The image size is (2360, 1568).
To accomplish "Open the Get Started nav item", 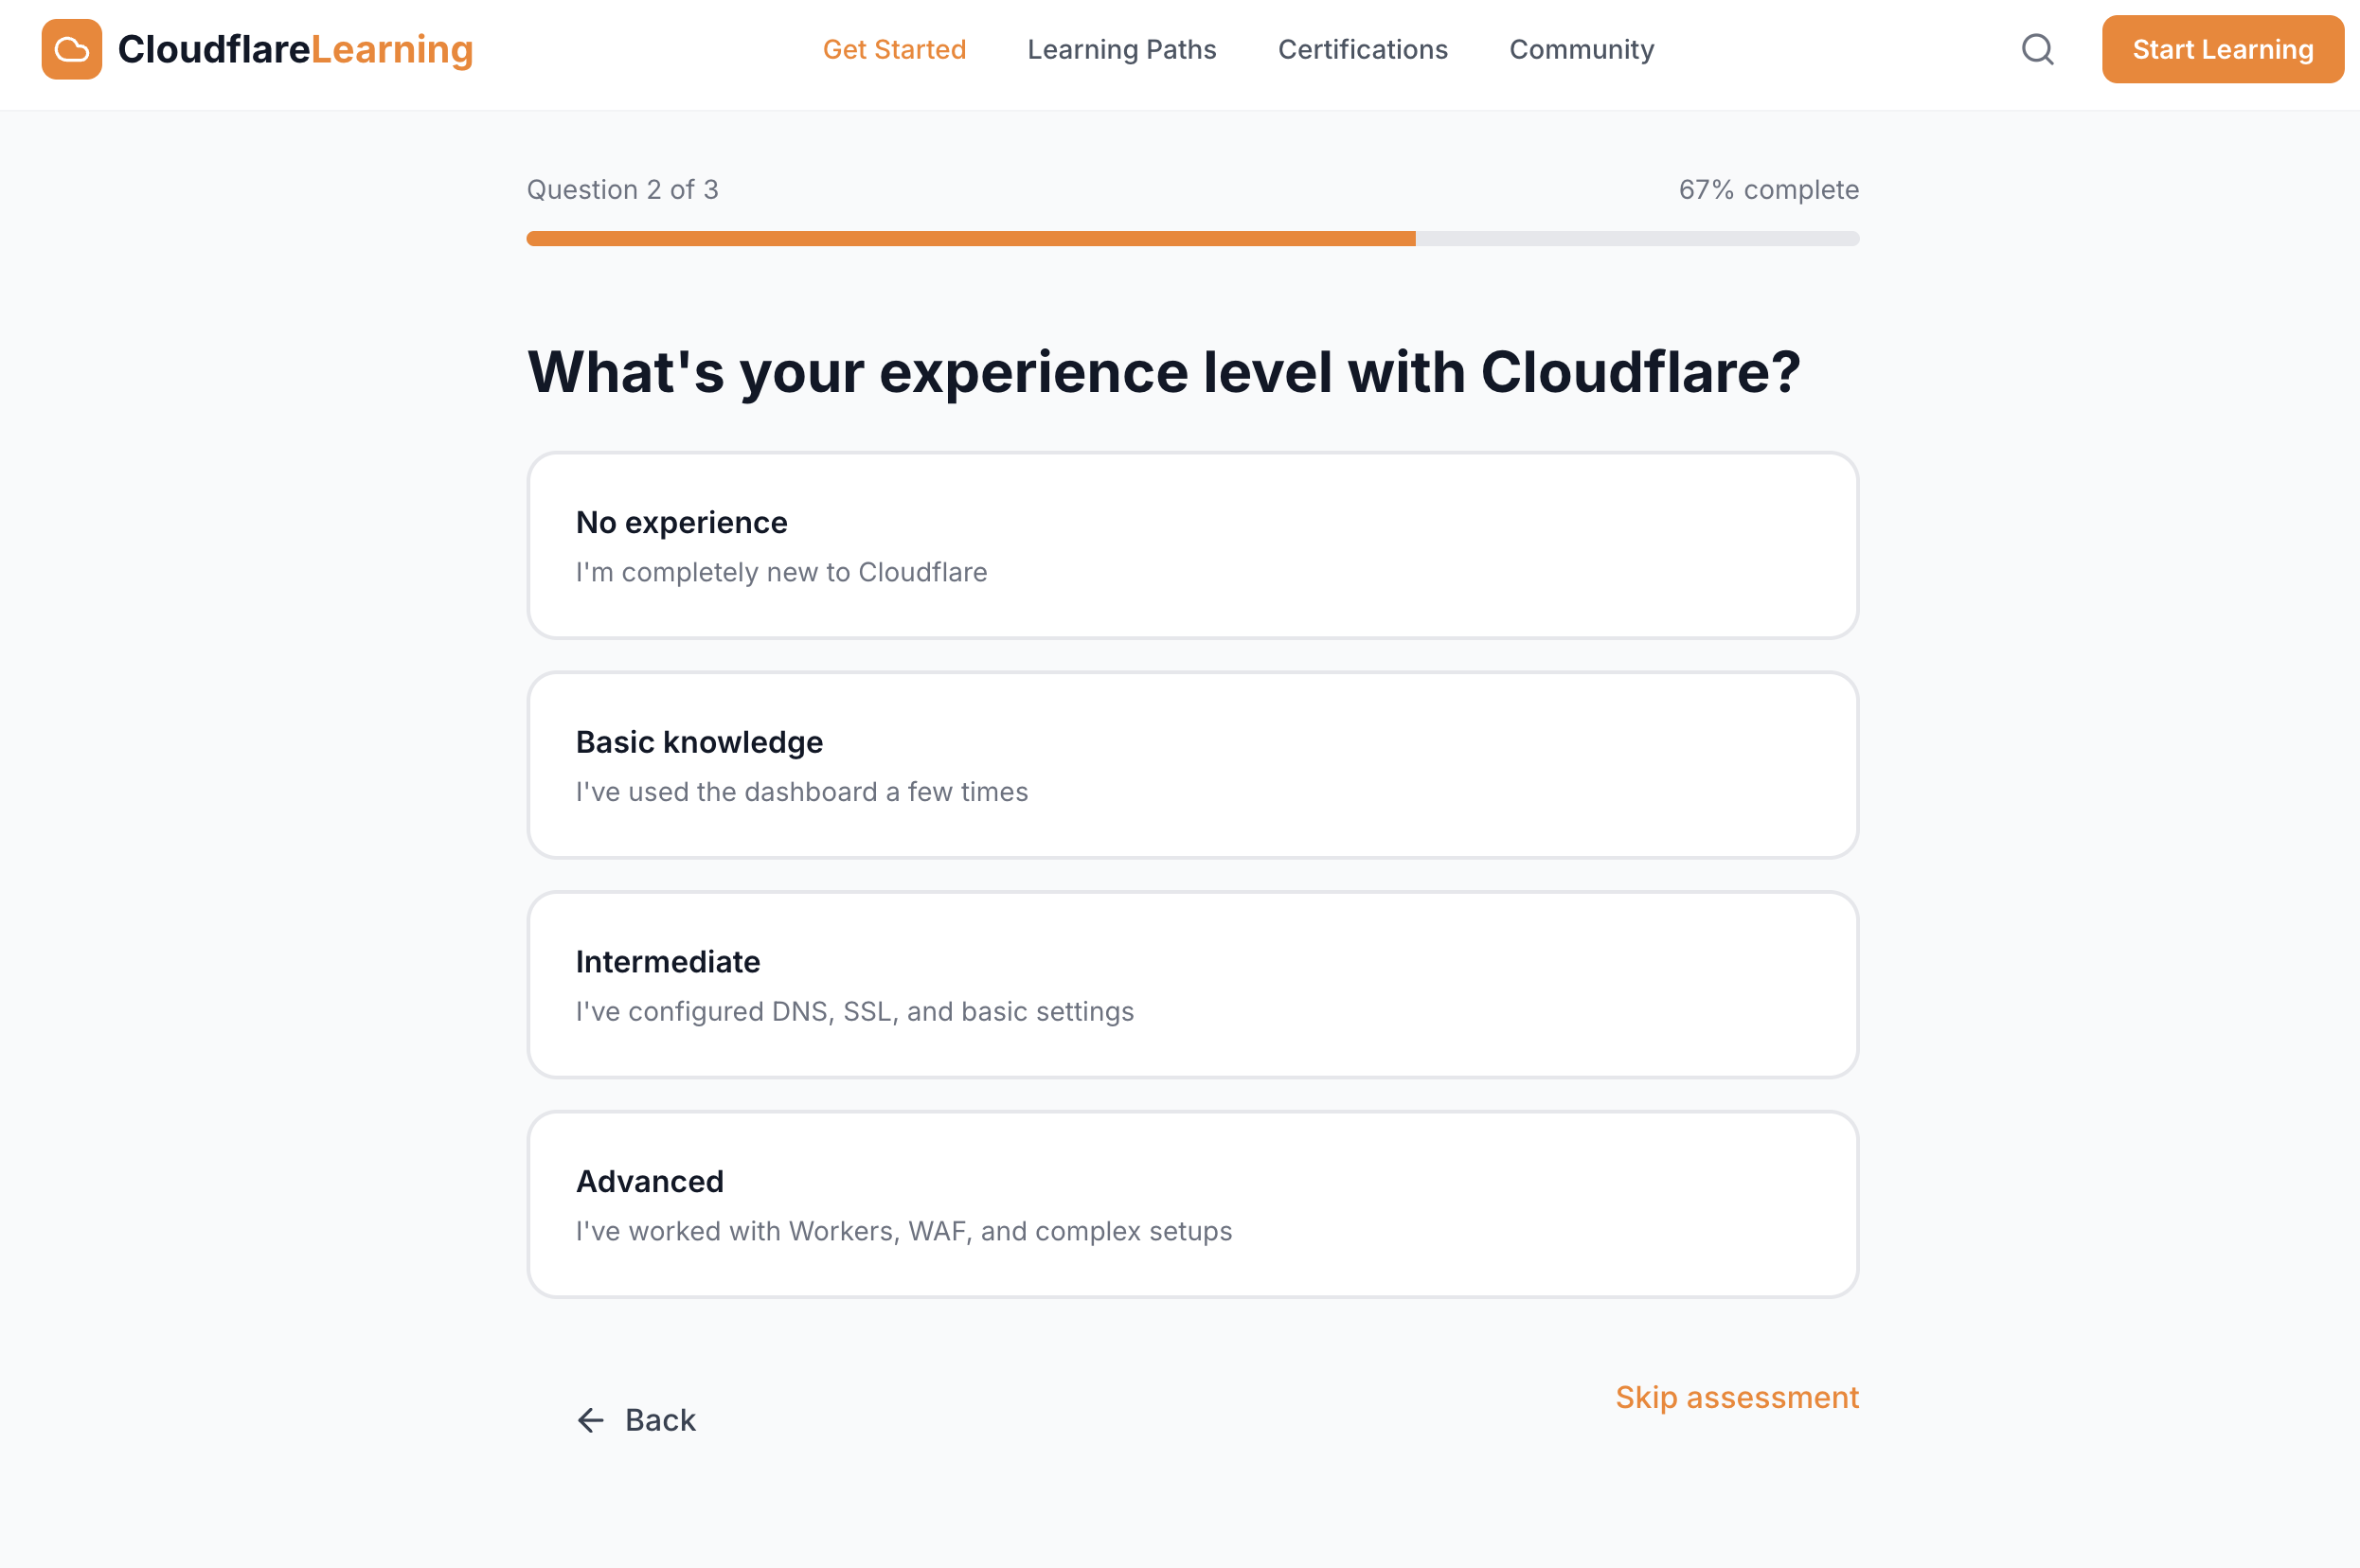I will pyautogui.click(x=894, y=49).
